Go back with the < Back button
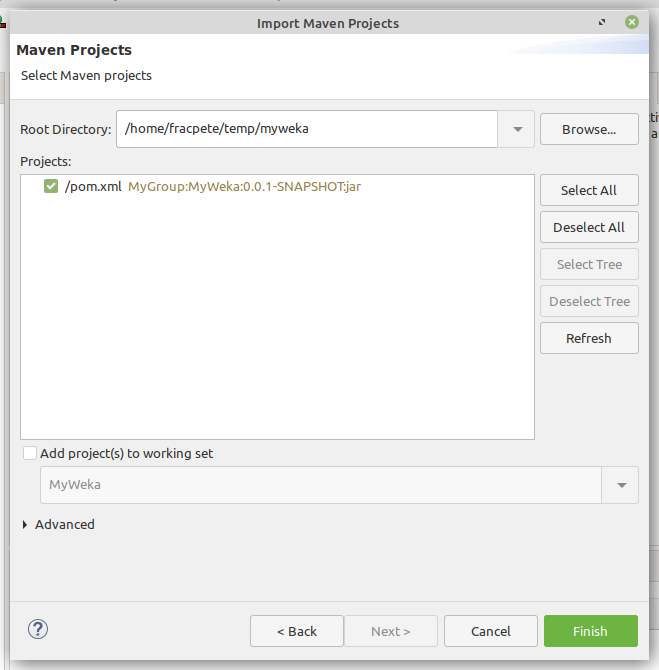The height and width of the screenshot is (670, 659). (297, 631)
